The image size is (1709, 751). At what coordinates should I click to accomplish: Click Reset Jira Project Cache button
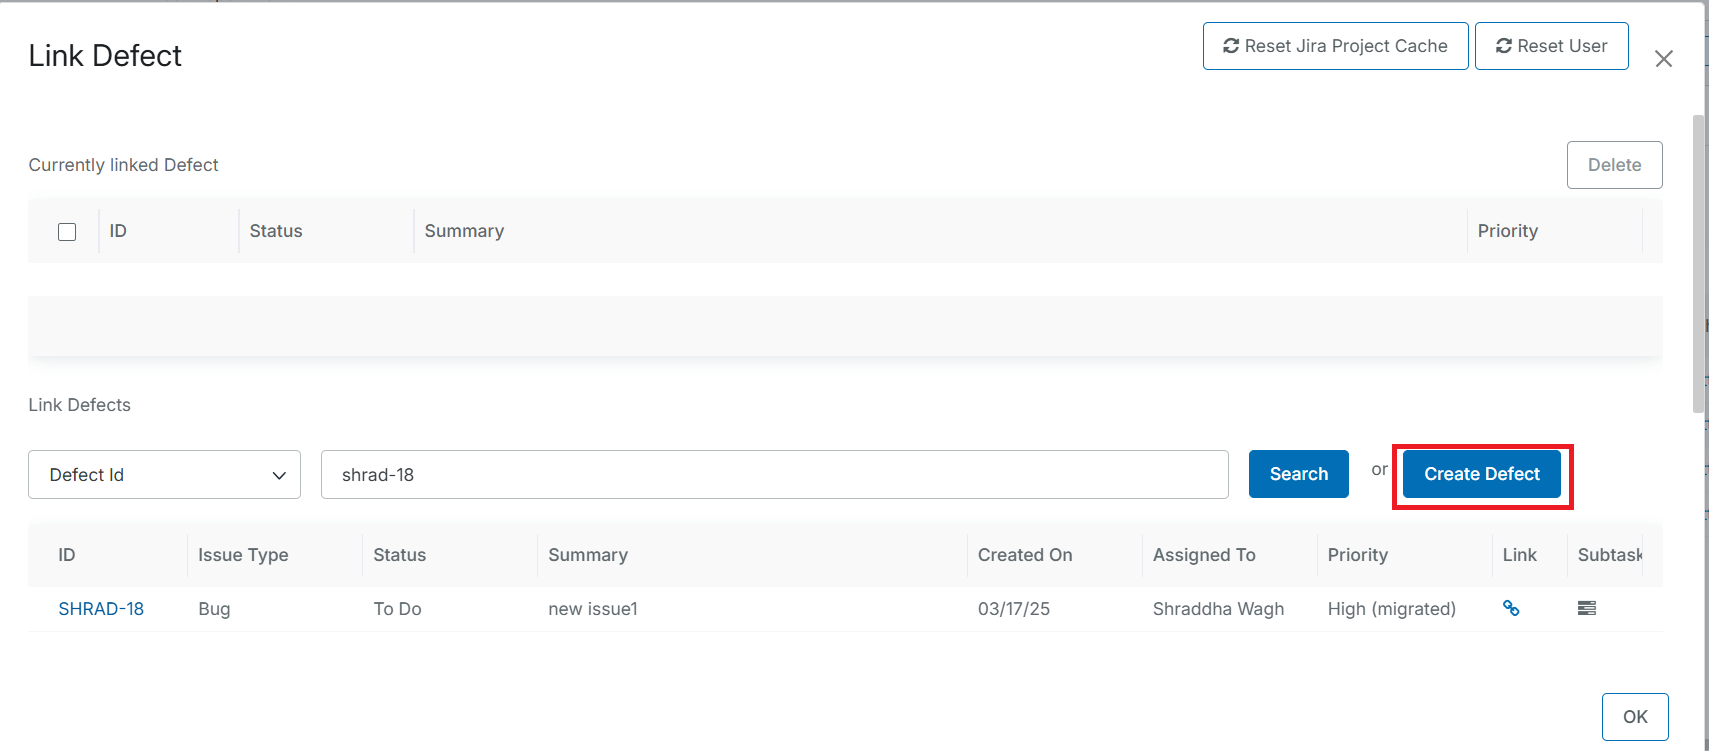[x=1334, y=46]
